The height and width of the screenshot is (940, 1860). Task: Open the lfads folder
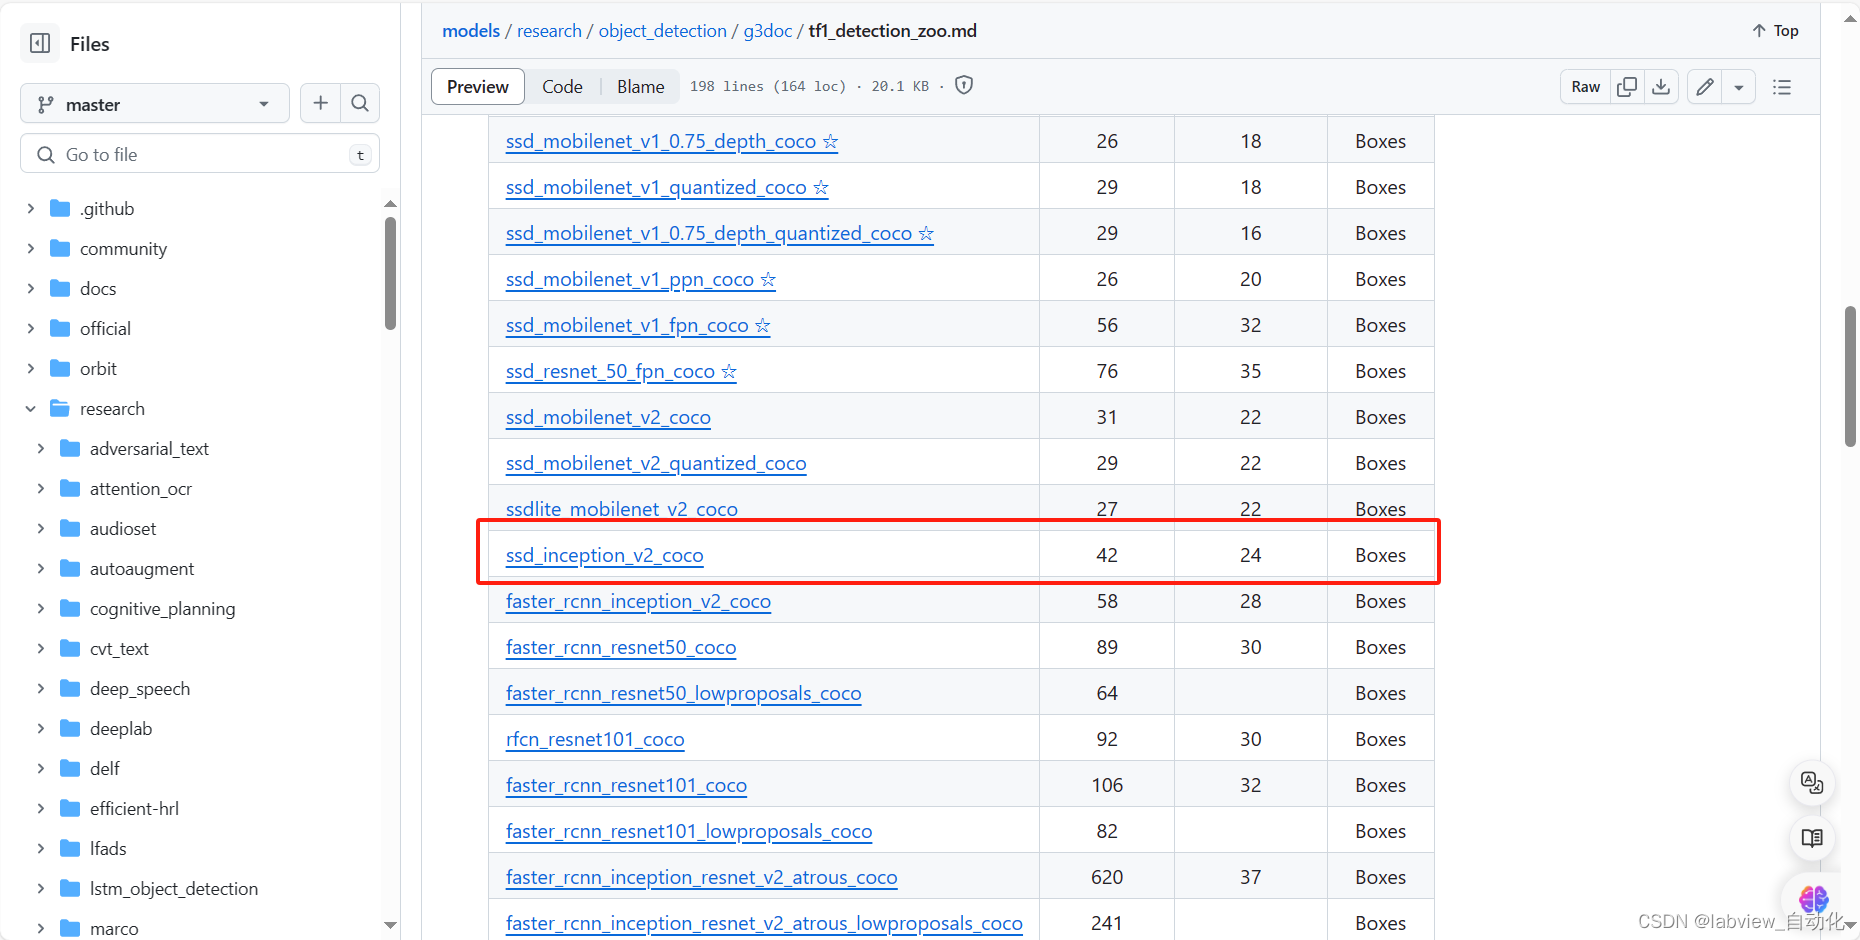point(108,848)
